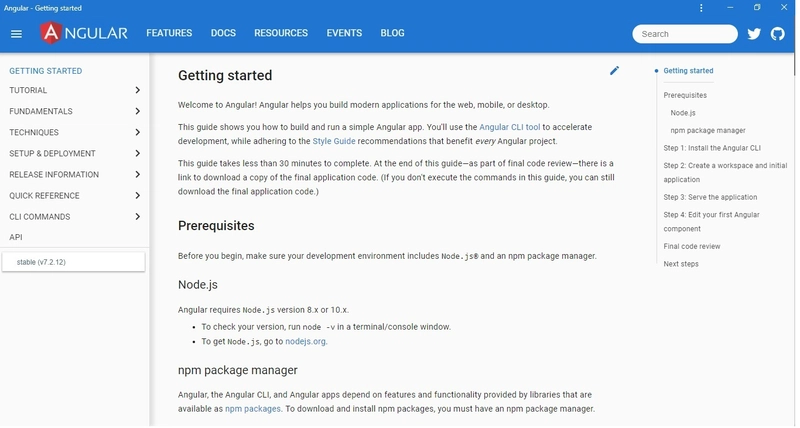
Task: Click the "Prerequisites" section heading
Action: click(x=216, y=226)
